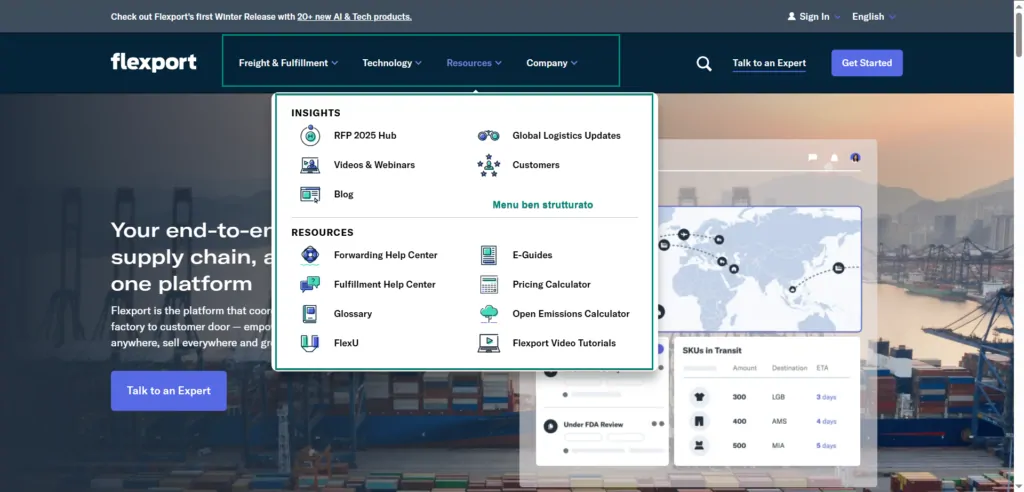Screen dimensions: 1024x492
Task: Click the Pricing Calculator icon
Action: 488,285
